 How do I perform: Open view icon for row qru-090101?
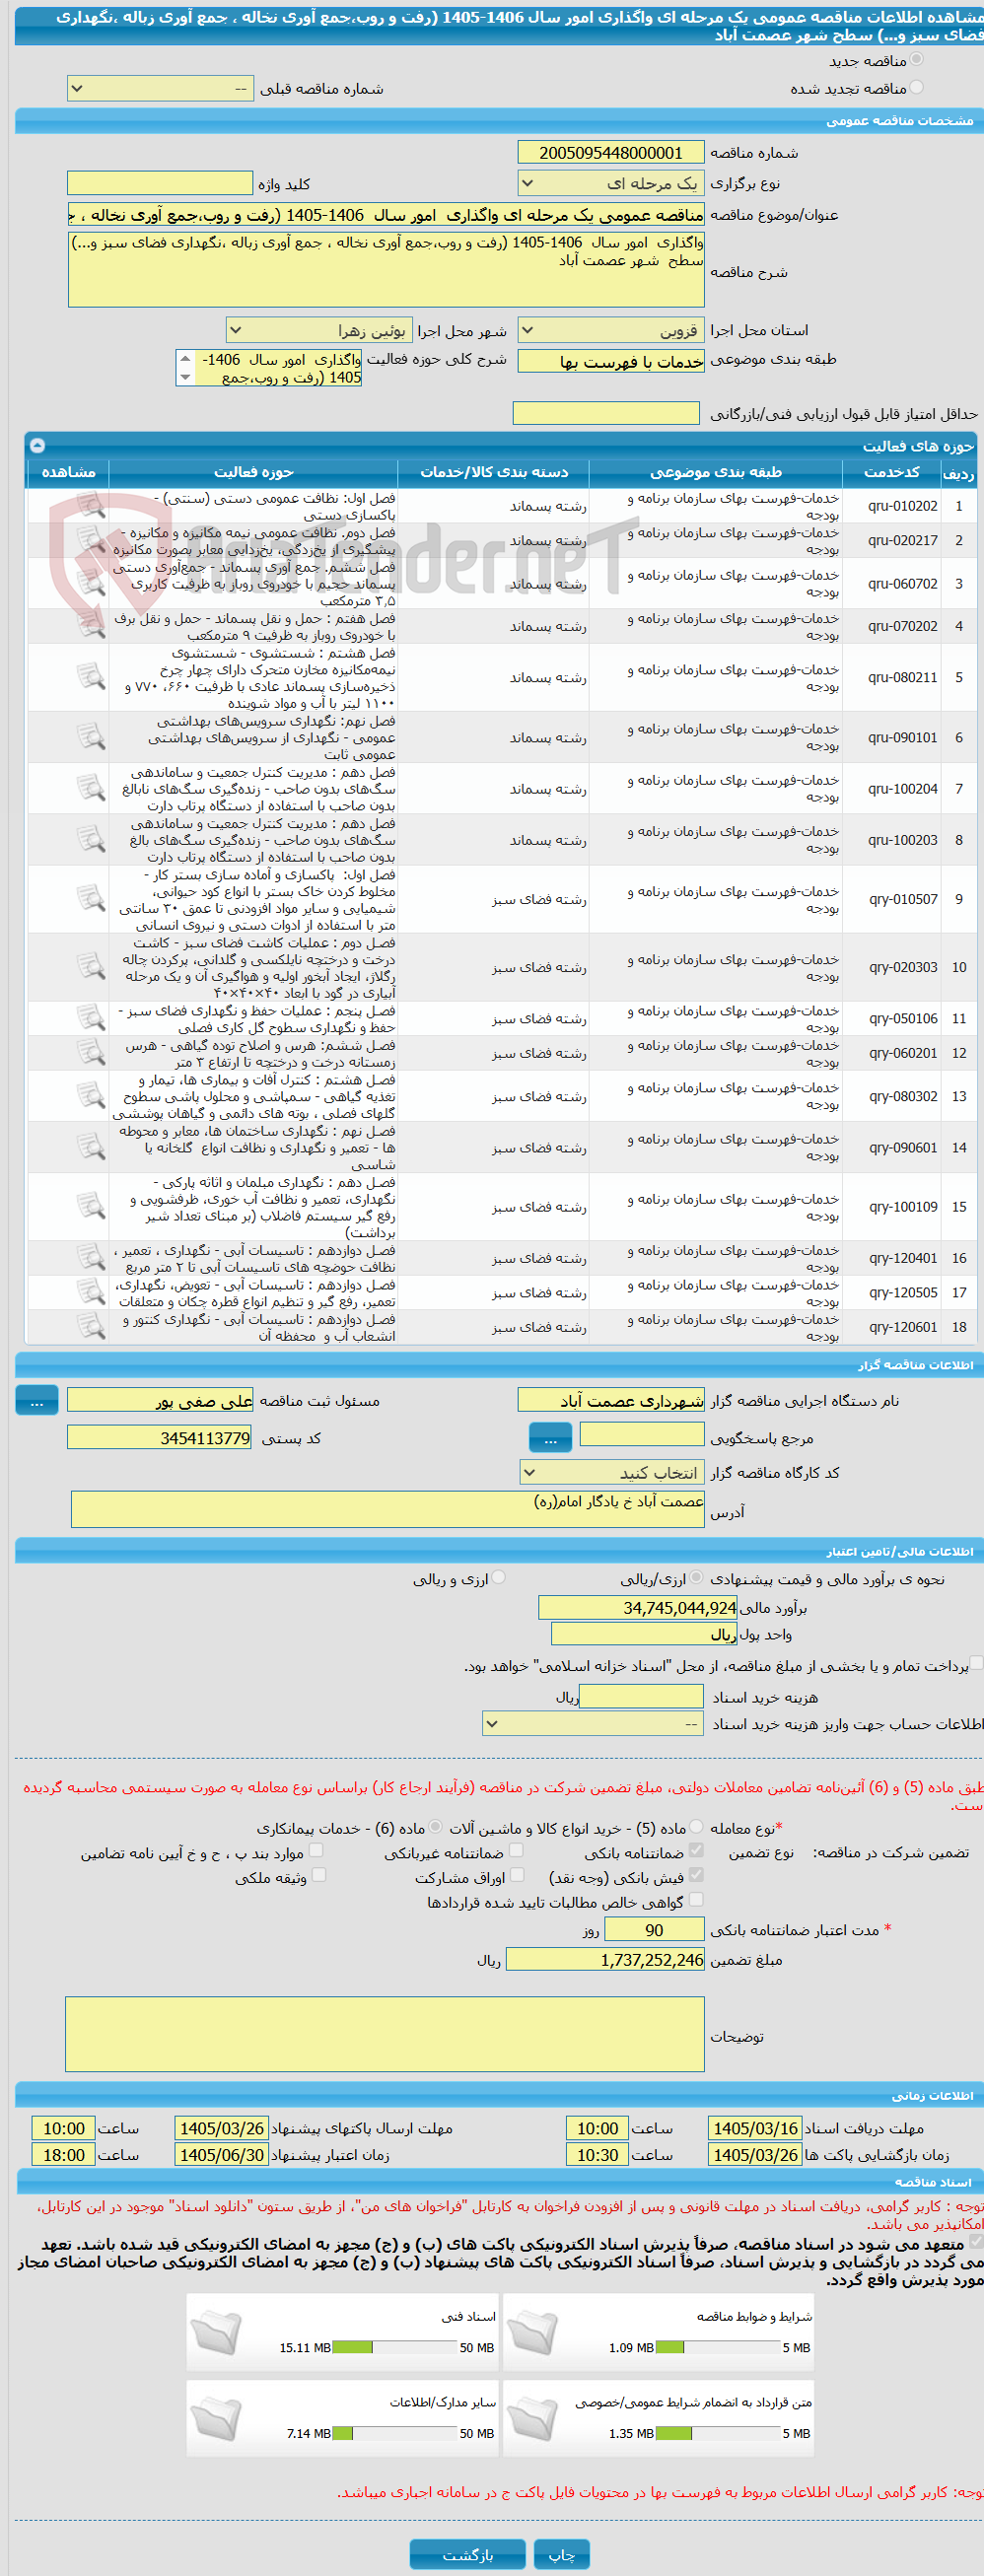[x=91, y=738]
